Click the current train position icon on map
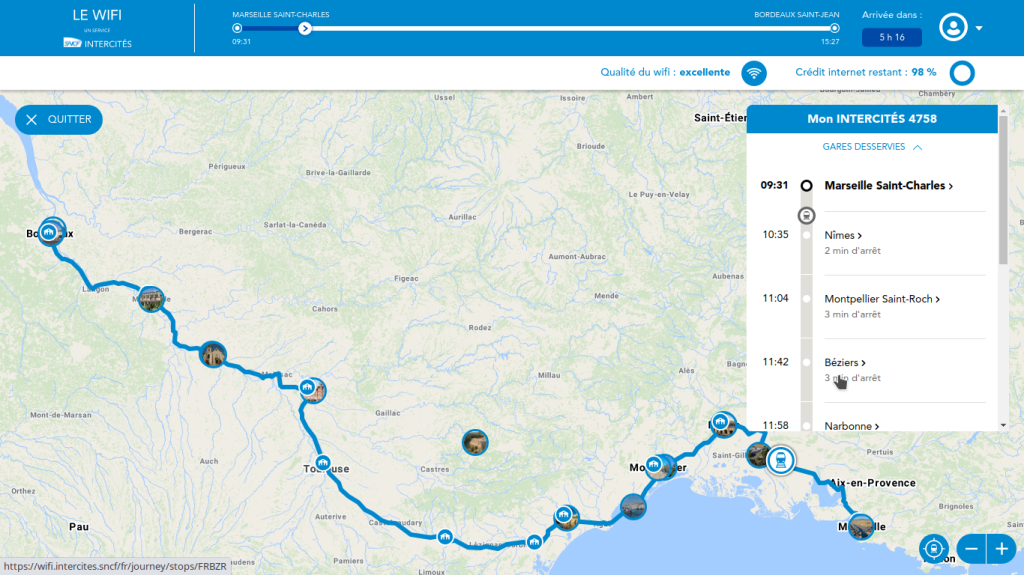1024x575 pixels. click(780, 461)
